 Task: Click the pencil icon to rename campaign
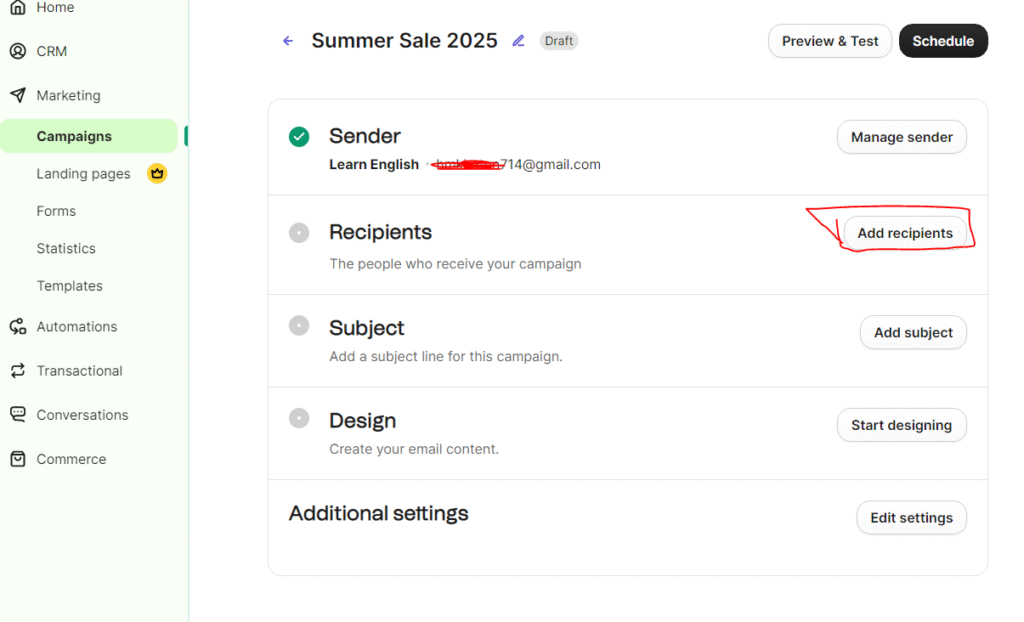[518, 41]
